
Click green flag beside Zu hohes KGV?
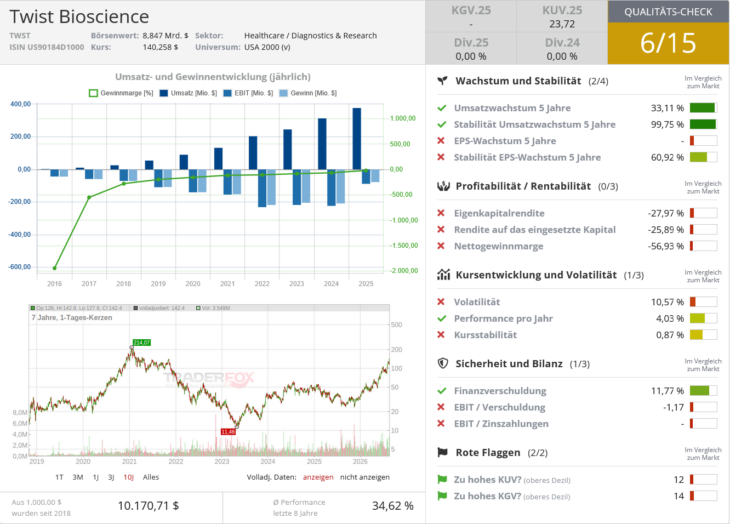pos(442,496)
